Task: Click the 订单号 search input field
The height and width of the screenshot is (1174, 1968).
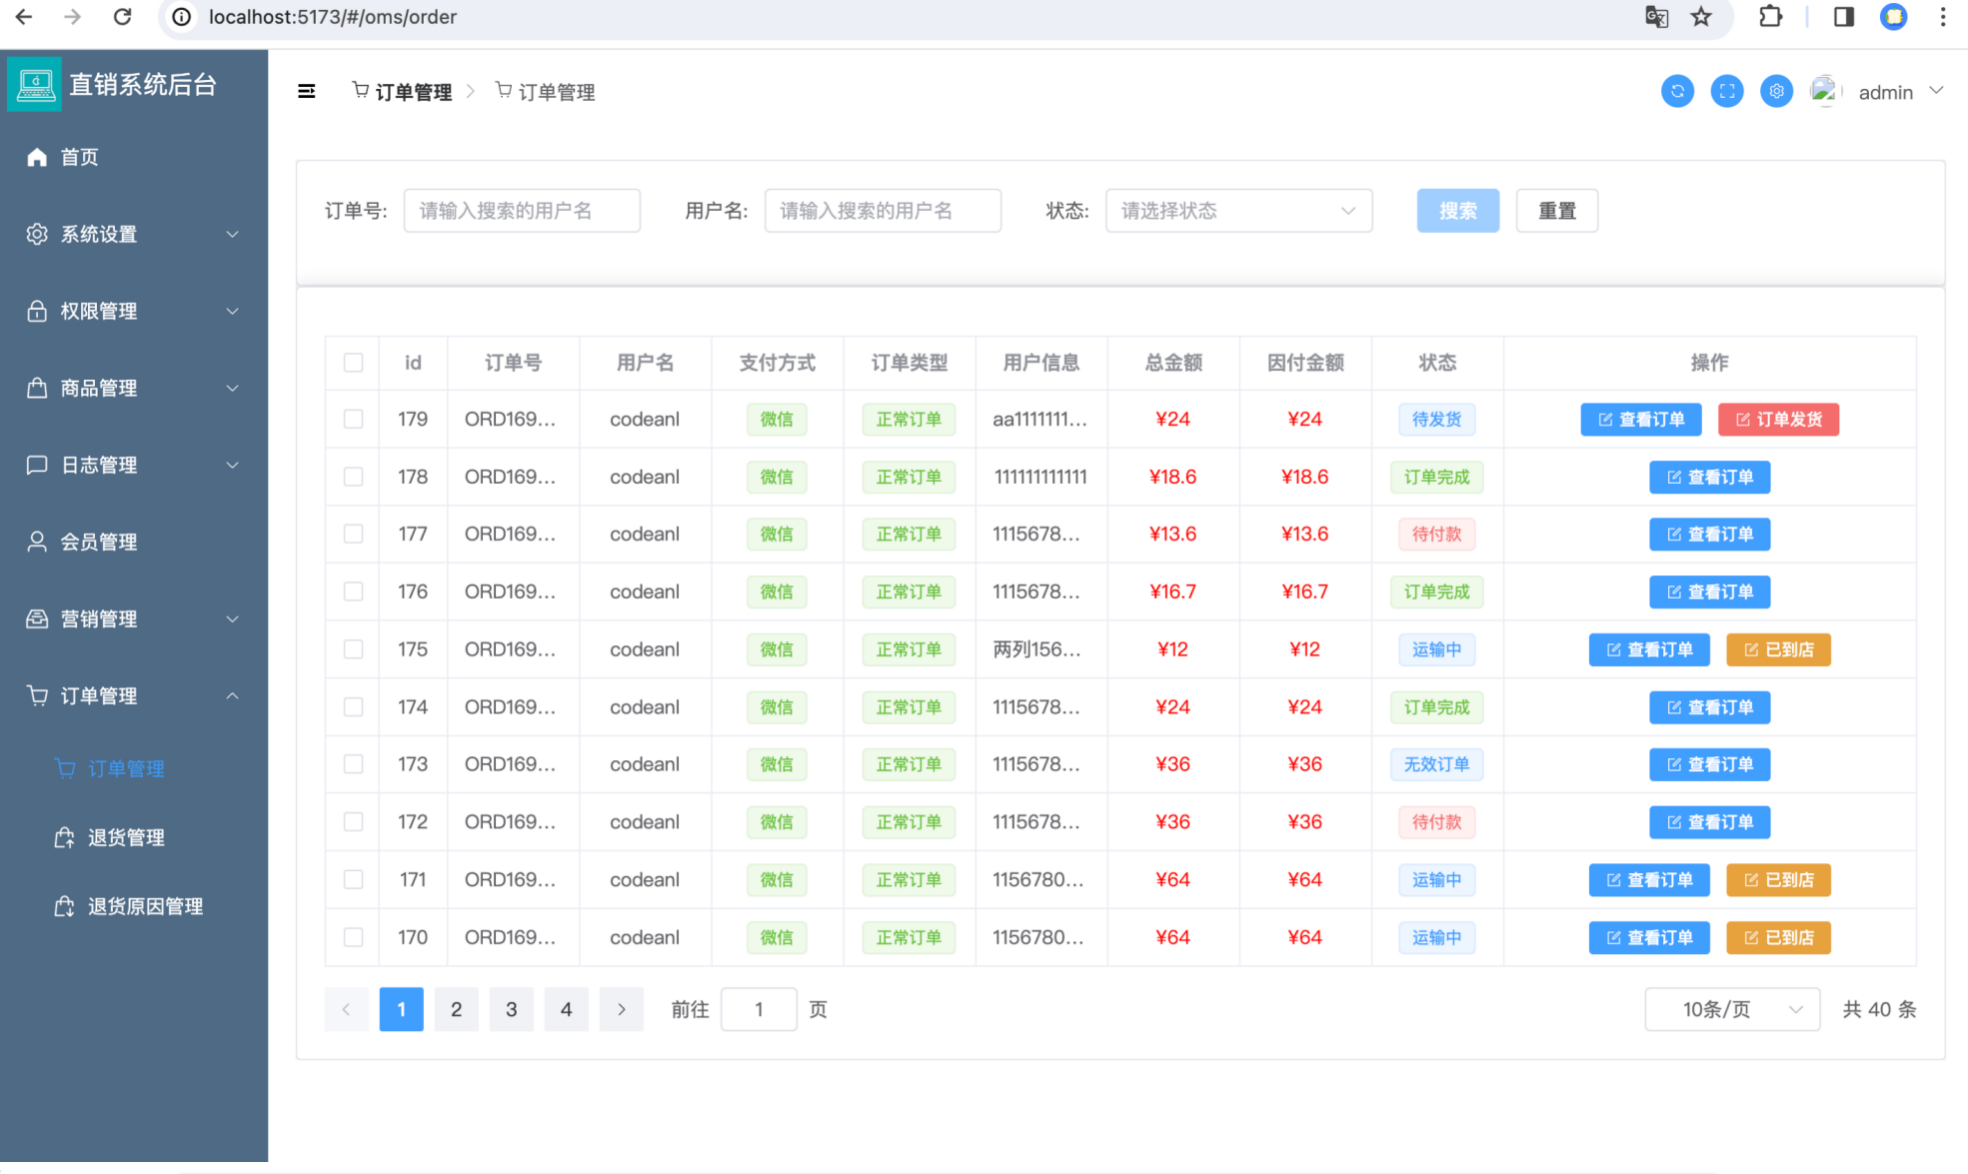Action: click(521, 211)
